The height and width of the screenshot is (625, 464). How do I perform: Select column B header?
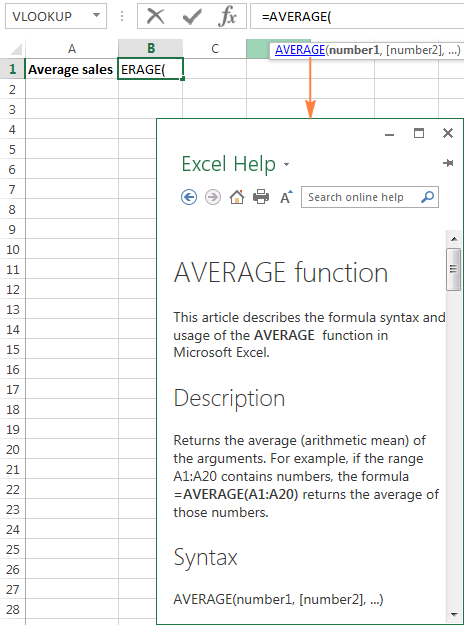click(x=151, y=49)
